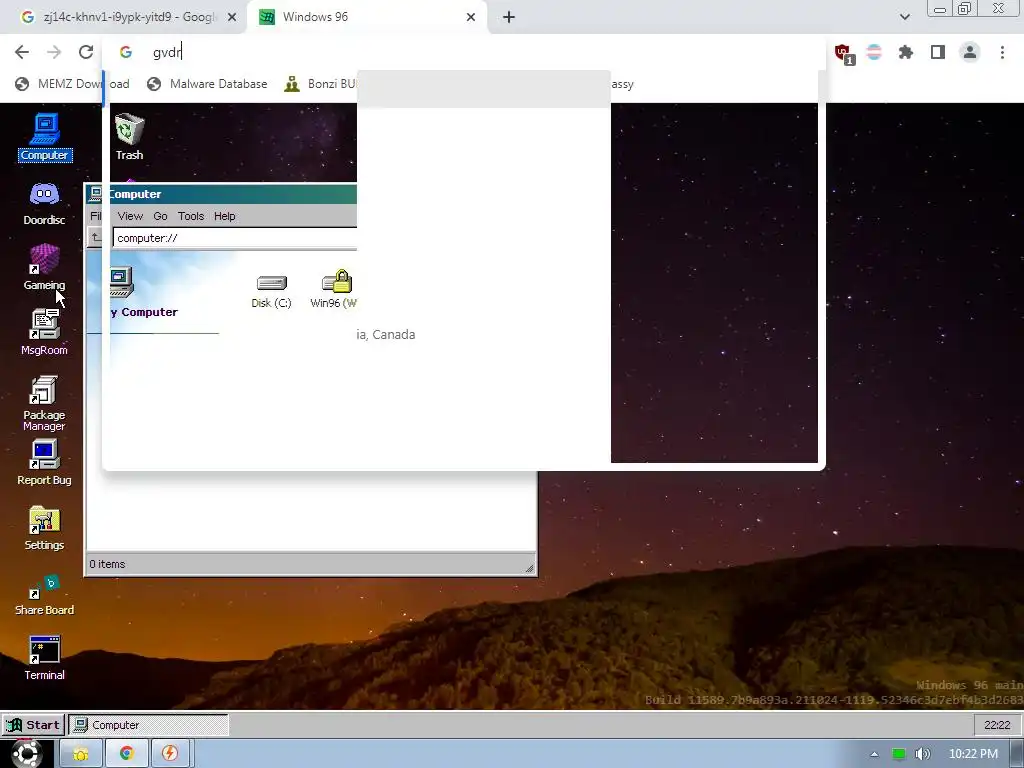Open the Report Bug desktop icon
Image resolution: width=1024 pixels, height=768 pixels.
(x=44, y=462)
